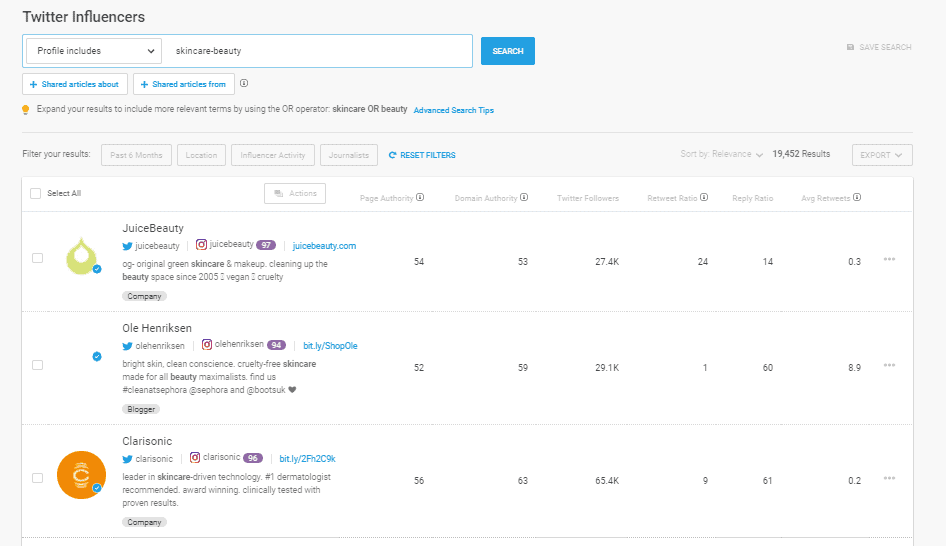The height and width of the screenshot is (546, 946).
Task: Open the EXPORT dropdown
Action: coord(882,155)
